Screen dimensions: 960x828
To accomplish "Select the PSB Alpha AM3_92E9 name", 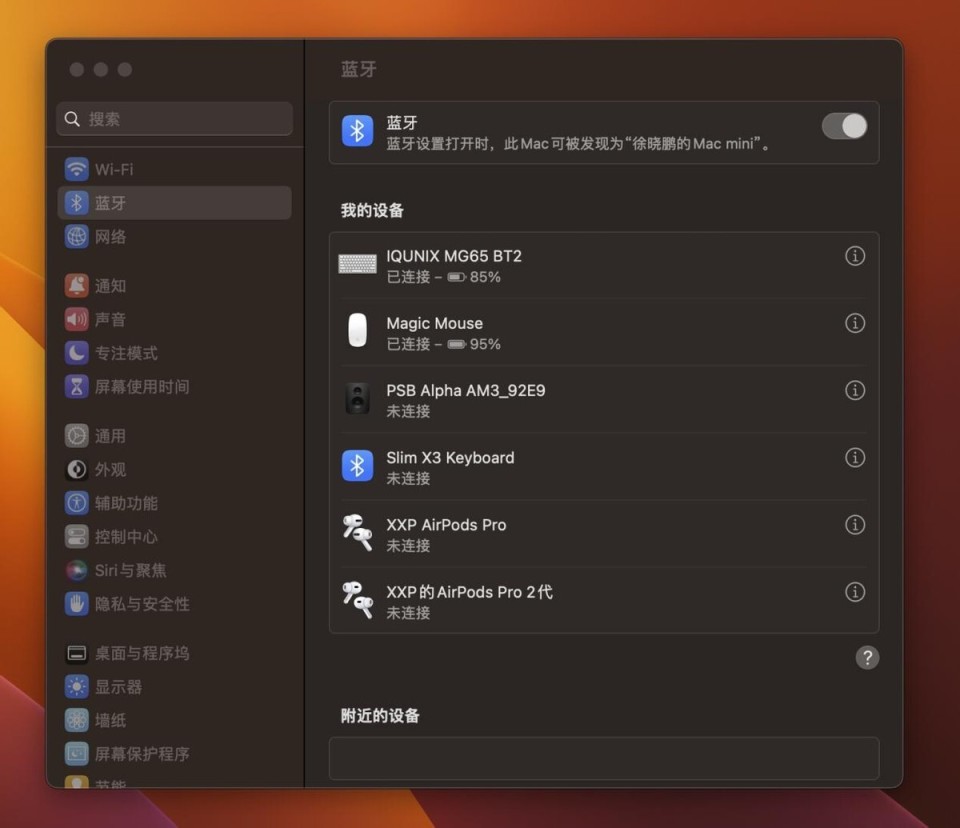I will pyautogui.click(x=466, y=391).
